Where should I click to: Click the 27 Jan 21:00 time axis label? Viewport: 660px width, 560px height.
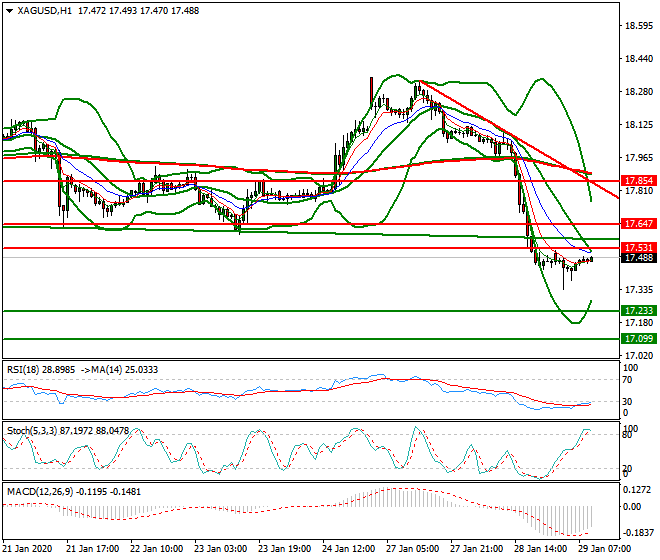pos(476,549)
